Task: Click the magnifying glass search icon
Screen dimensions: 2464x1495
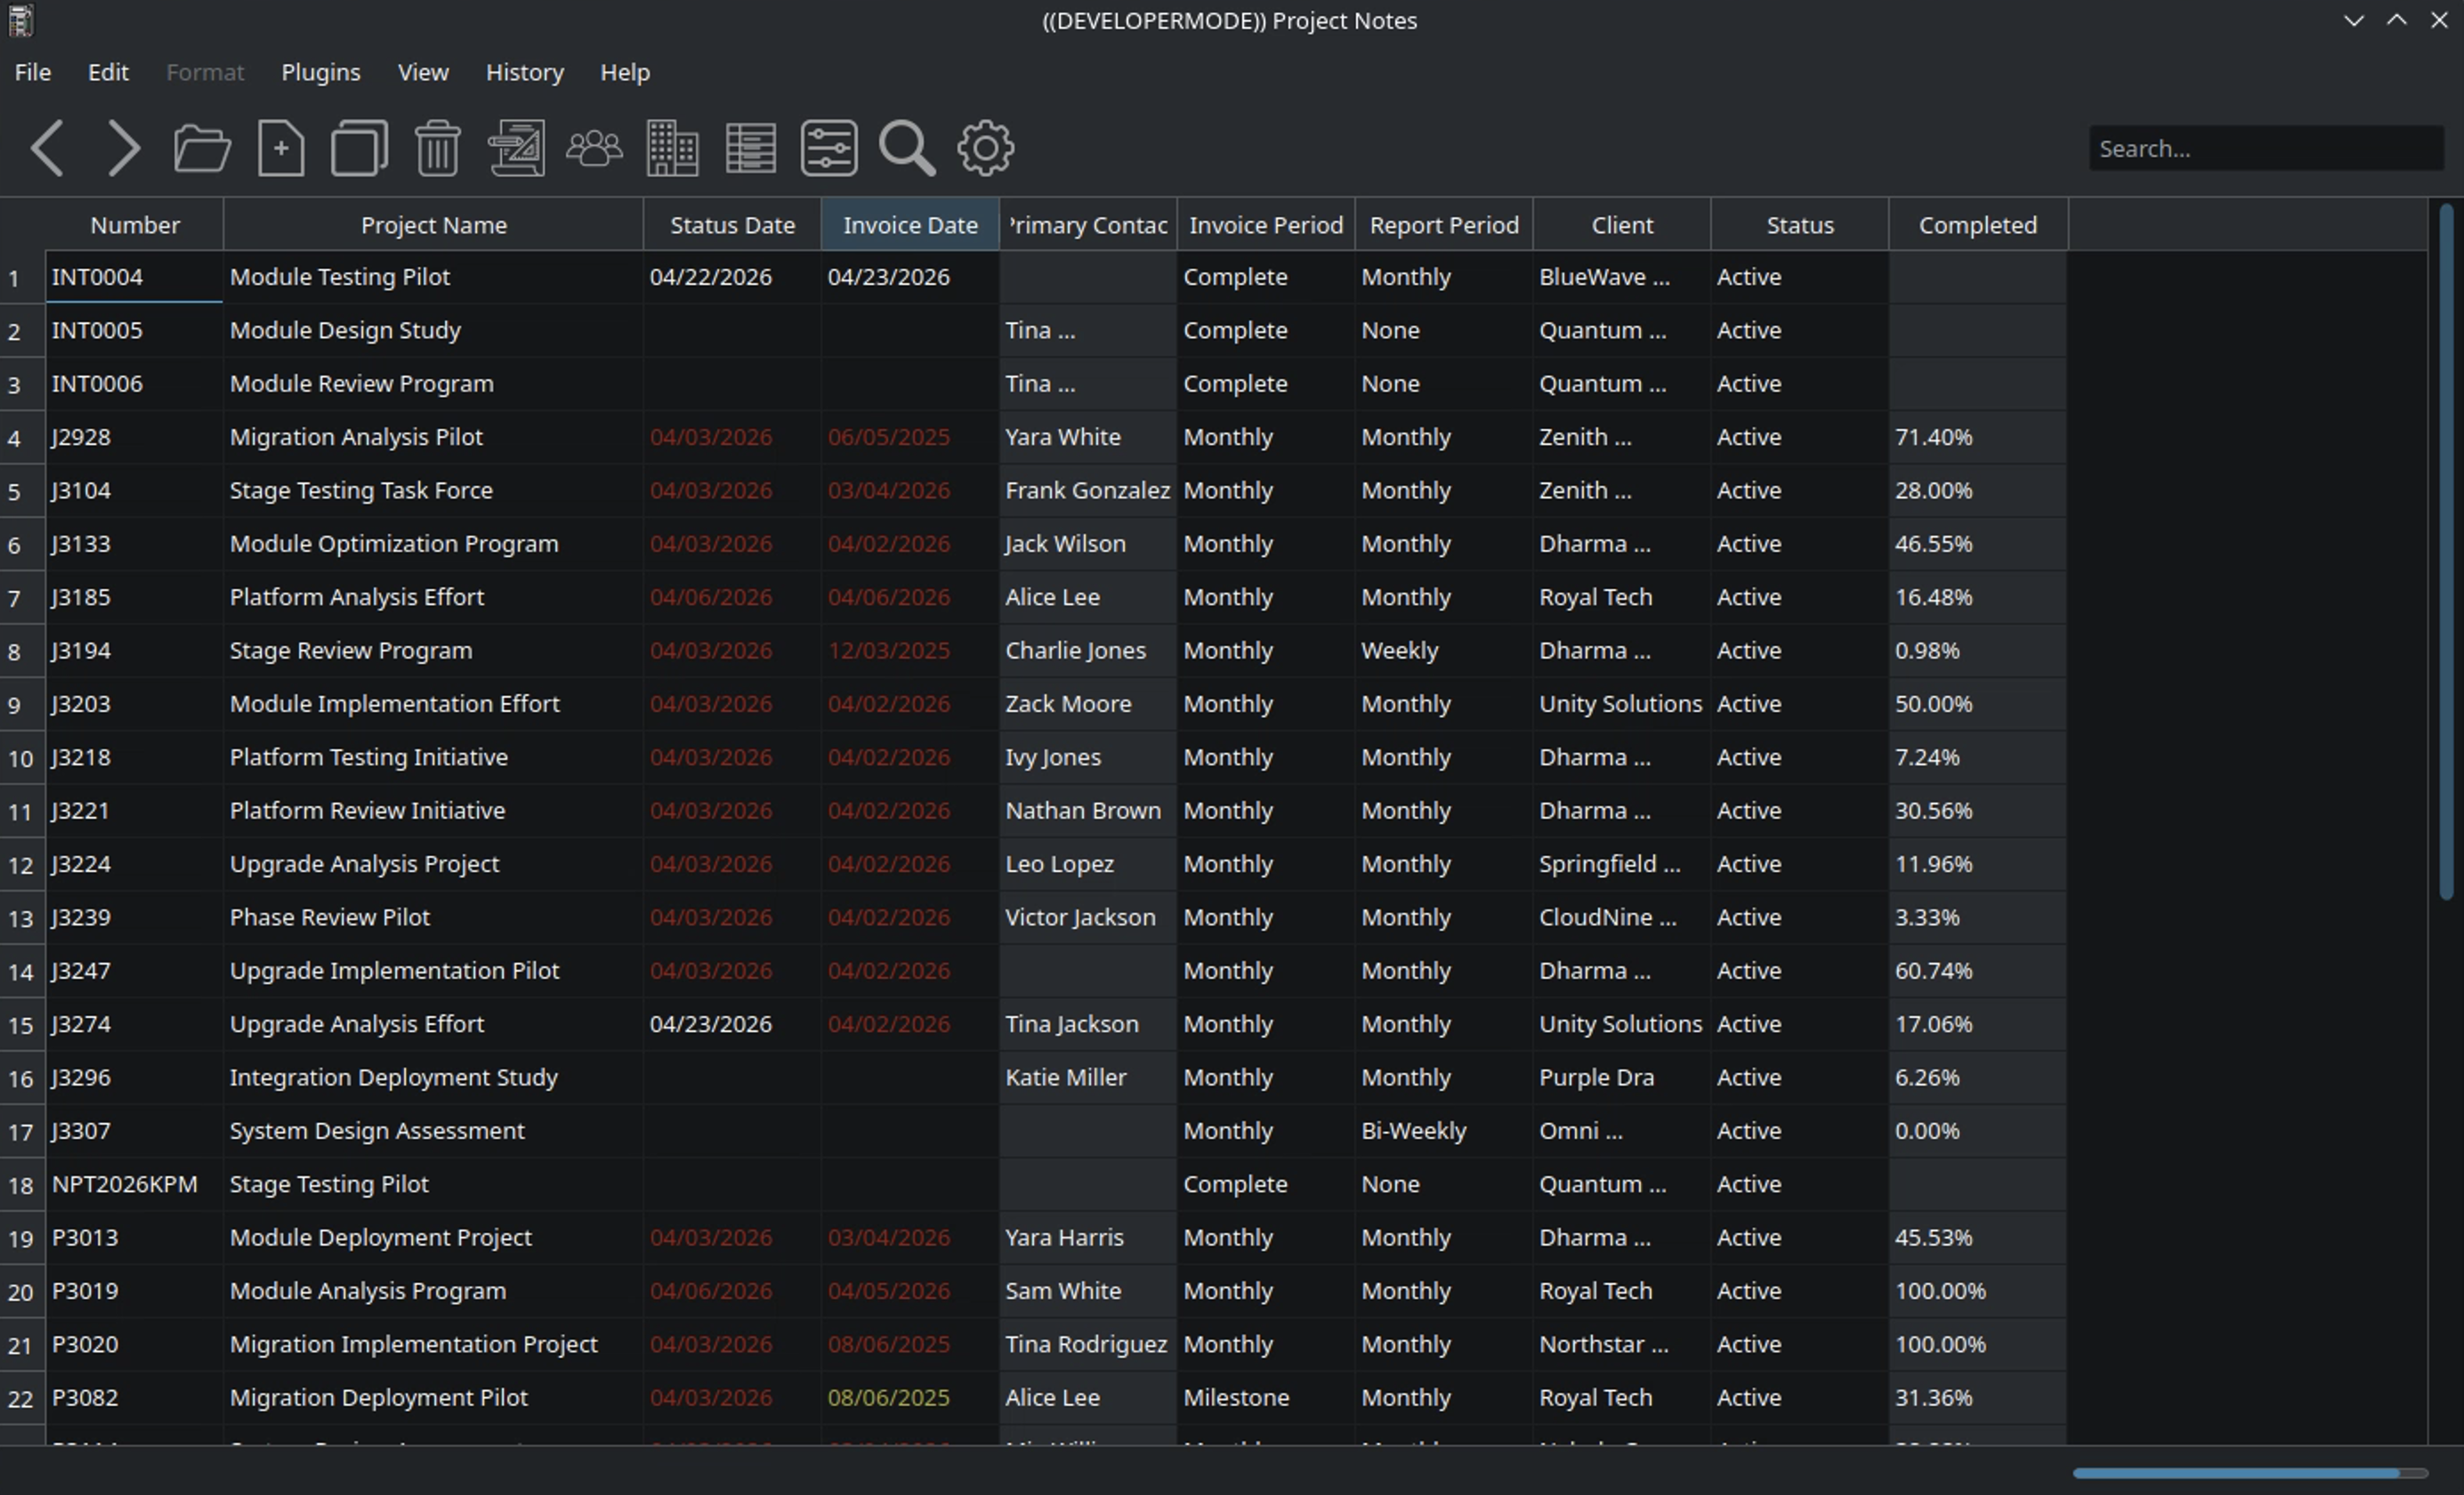Action: [x=907, y=148]
